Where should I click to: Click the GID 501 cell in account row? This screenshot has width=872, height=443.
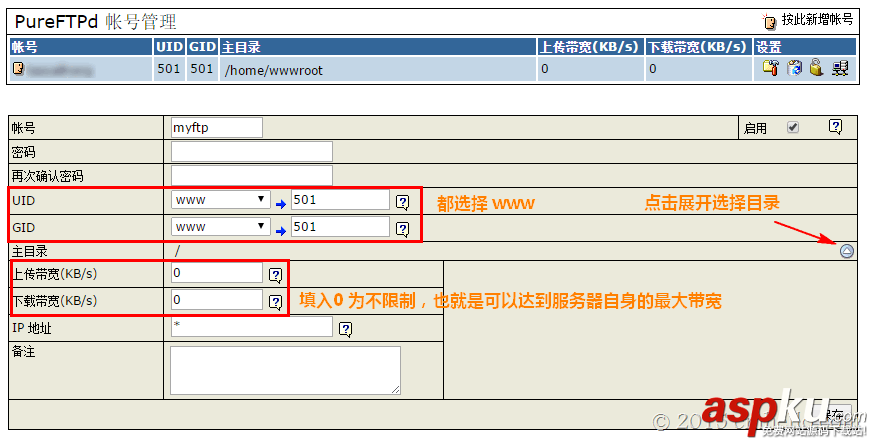(202, 69)
